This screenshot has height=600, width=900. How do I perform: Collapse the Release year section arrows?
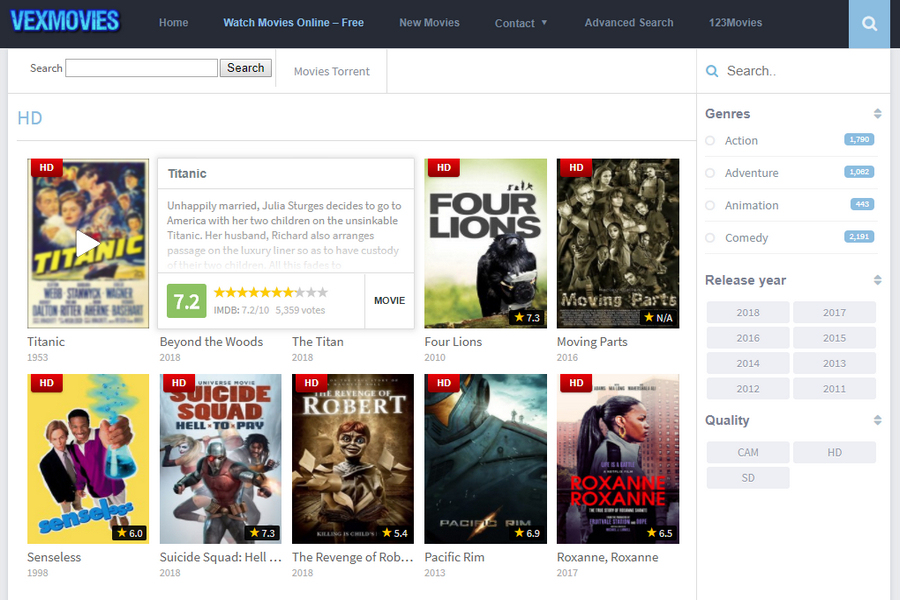[x=877, y=280]
